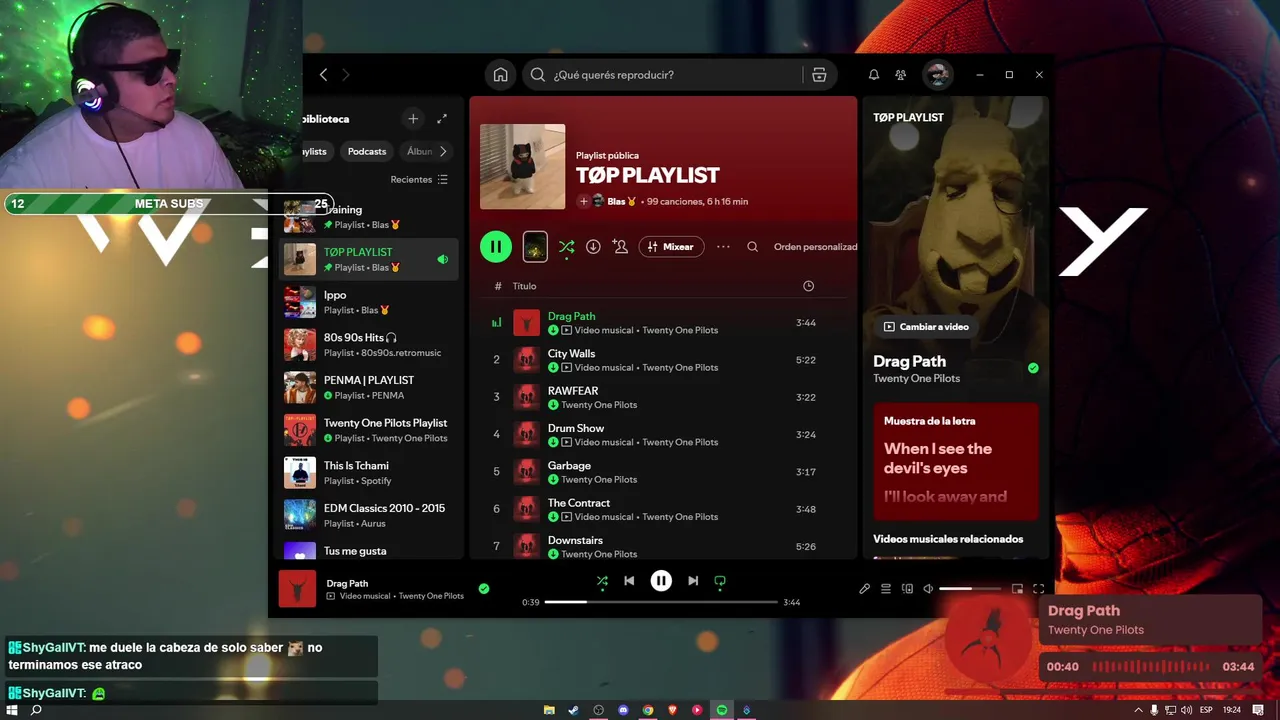Invite collaborators with the add-person icon
The image size is (1280, 720).
pyautogui.click(x=620, y=247)
